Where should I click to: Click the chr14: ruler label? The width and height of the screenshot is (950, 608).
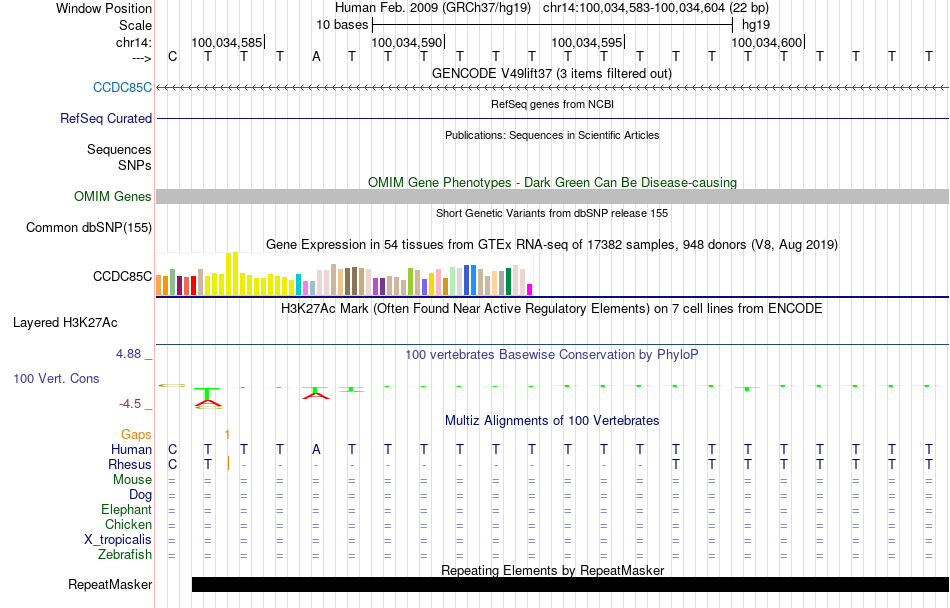(134, 42)
